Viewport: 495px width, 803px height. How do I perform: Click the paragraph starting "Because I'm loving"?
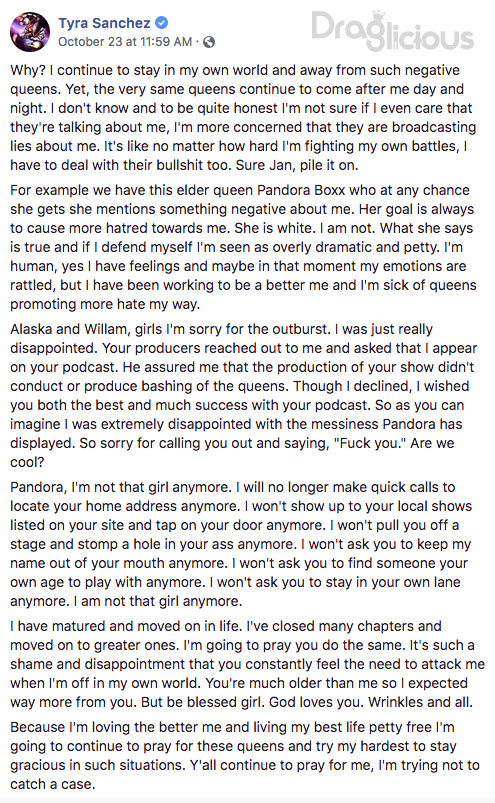(x=245, y=755)
